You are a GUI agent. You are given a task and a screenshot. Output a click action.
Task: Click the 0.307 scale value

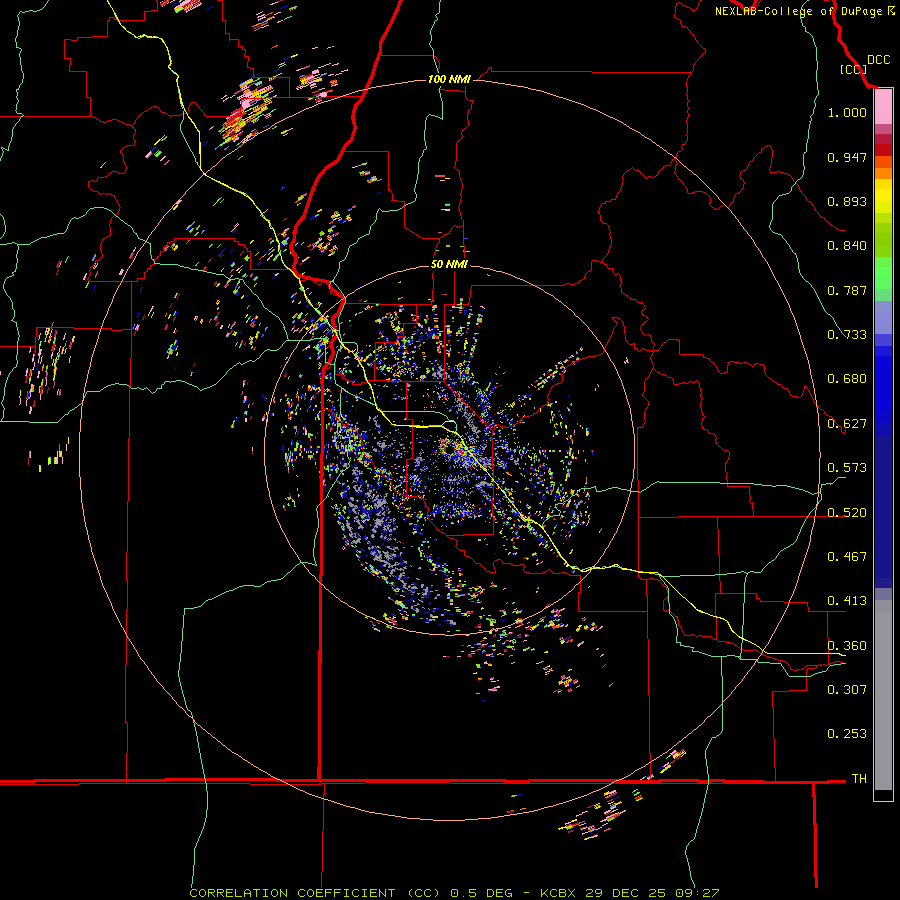pyautogui.click(x=847, y=689)
